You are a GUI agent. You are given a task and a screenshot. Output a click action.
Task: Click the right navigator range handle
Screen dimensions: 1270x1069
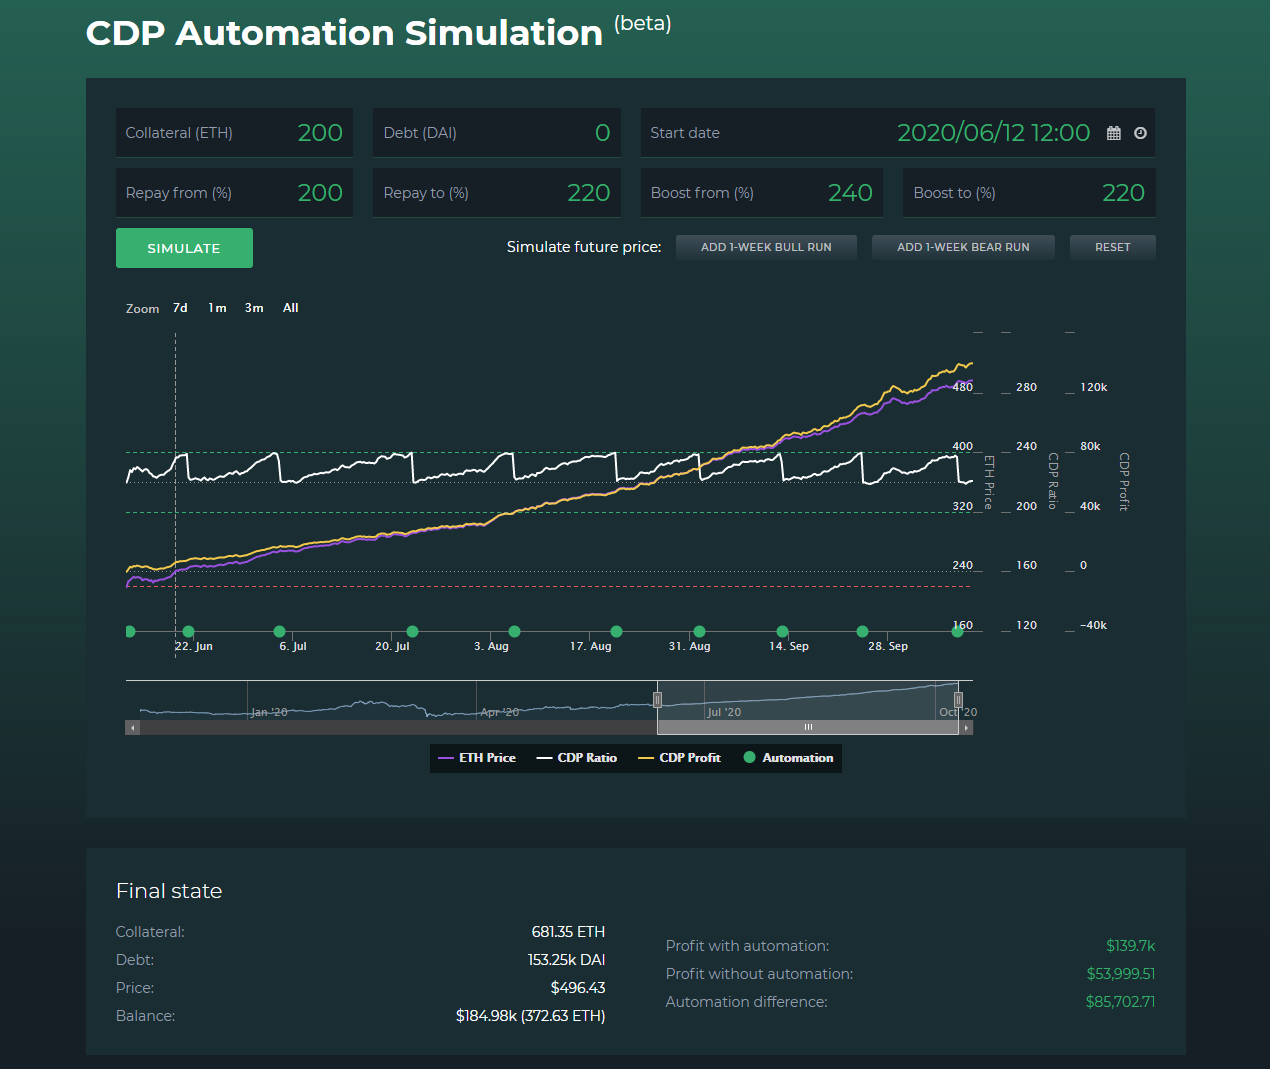tap(957, 698)
